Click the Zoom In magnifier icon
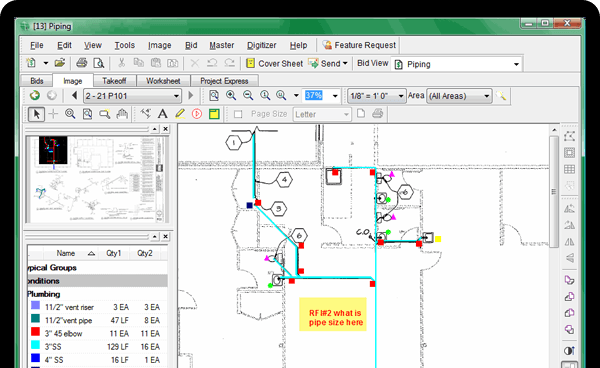Screen dimensions: 600x368 231,95
